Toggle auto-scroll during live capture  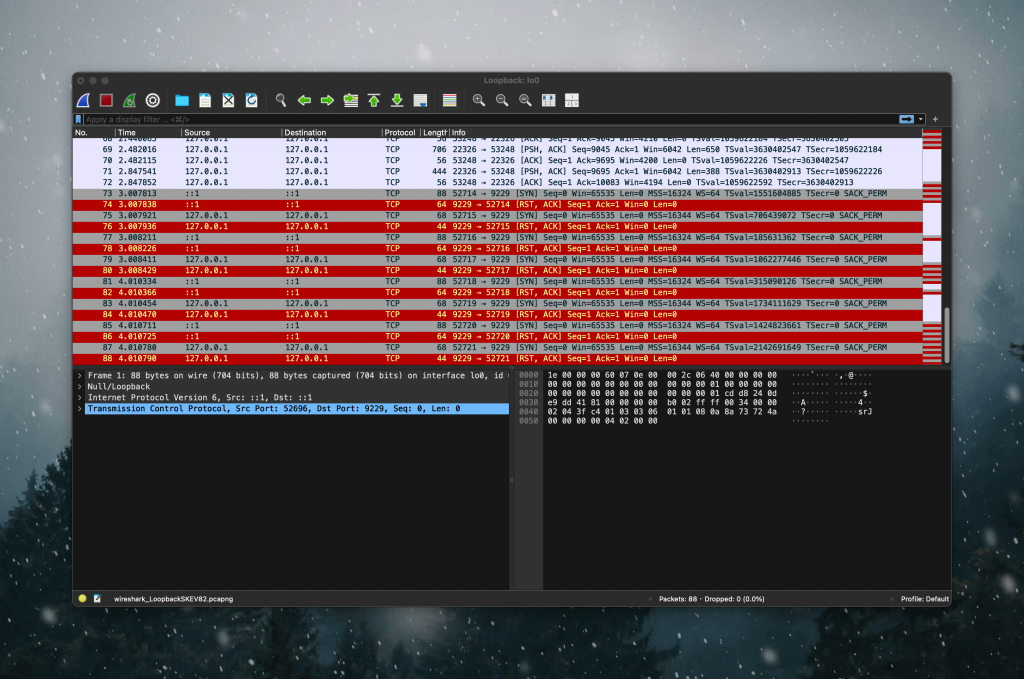[421, 100]
